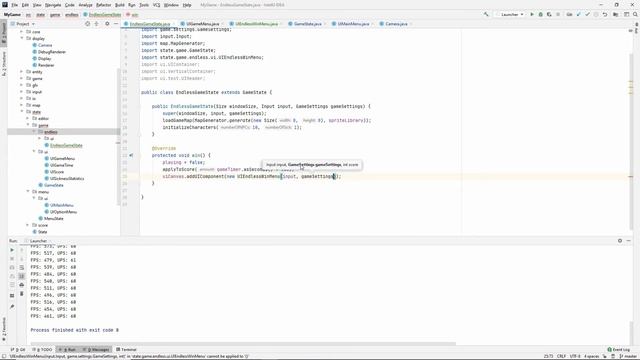This screenshot has height=360, width=640.
Task: Switch to the UIGameMenu.java tab
Action: (202, 24)
